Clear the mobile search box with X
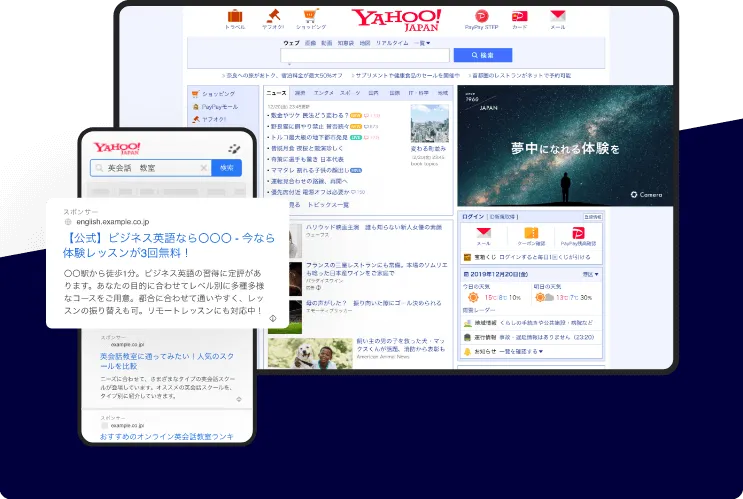Image resolution: width=743 pixels, height=499 pixels. coord(204,168)
